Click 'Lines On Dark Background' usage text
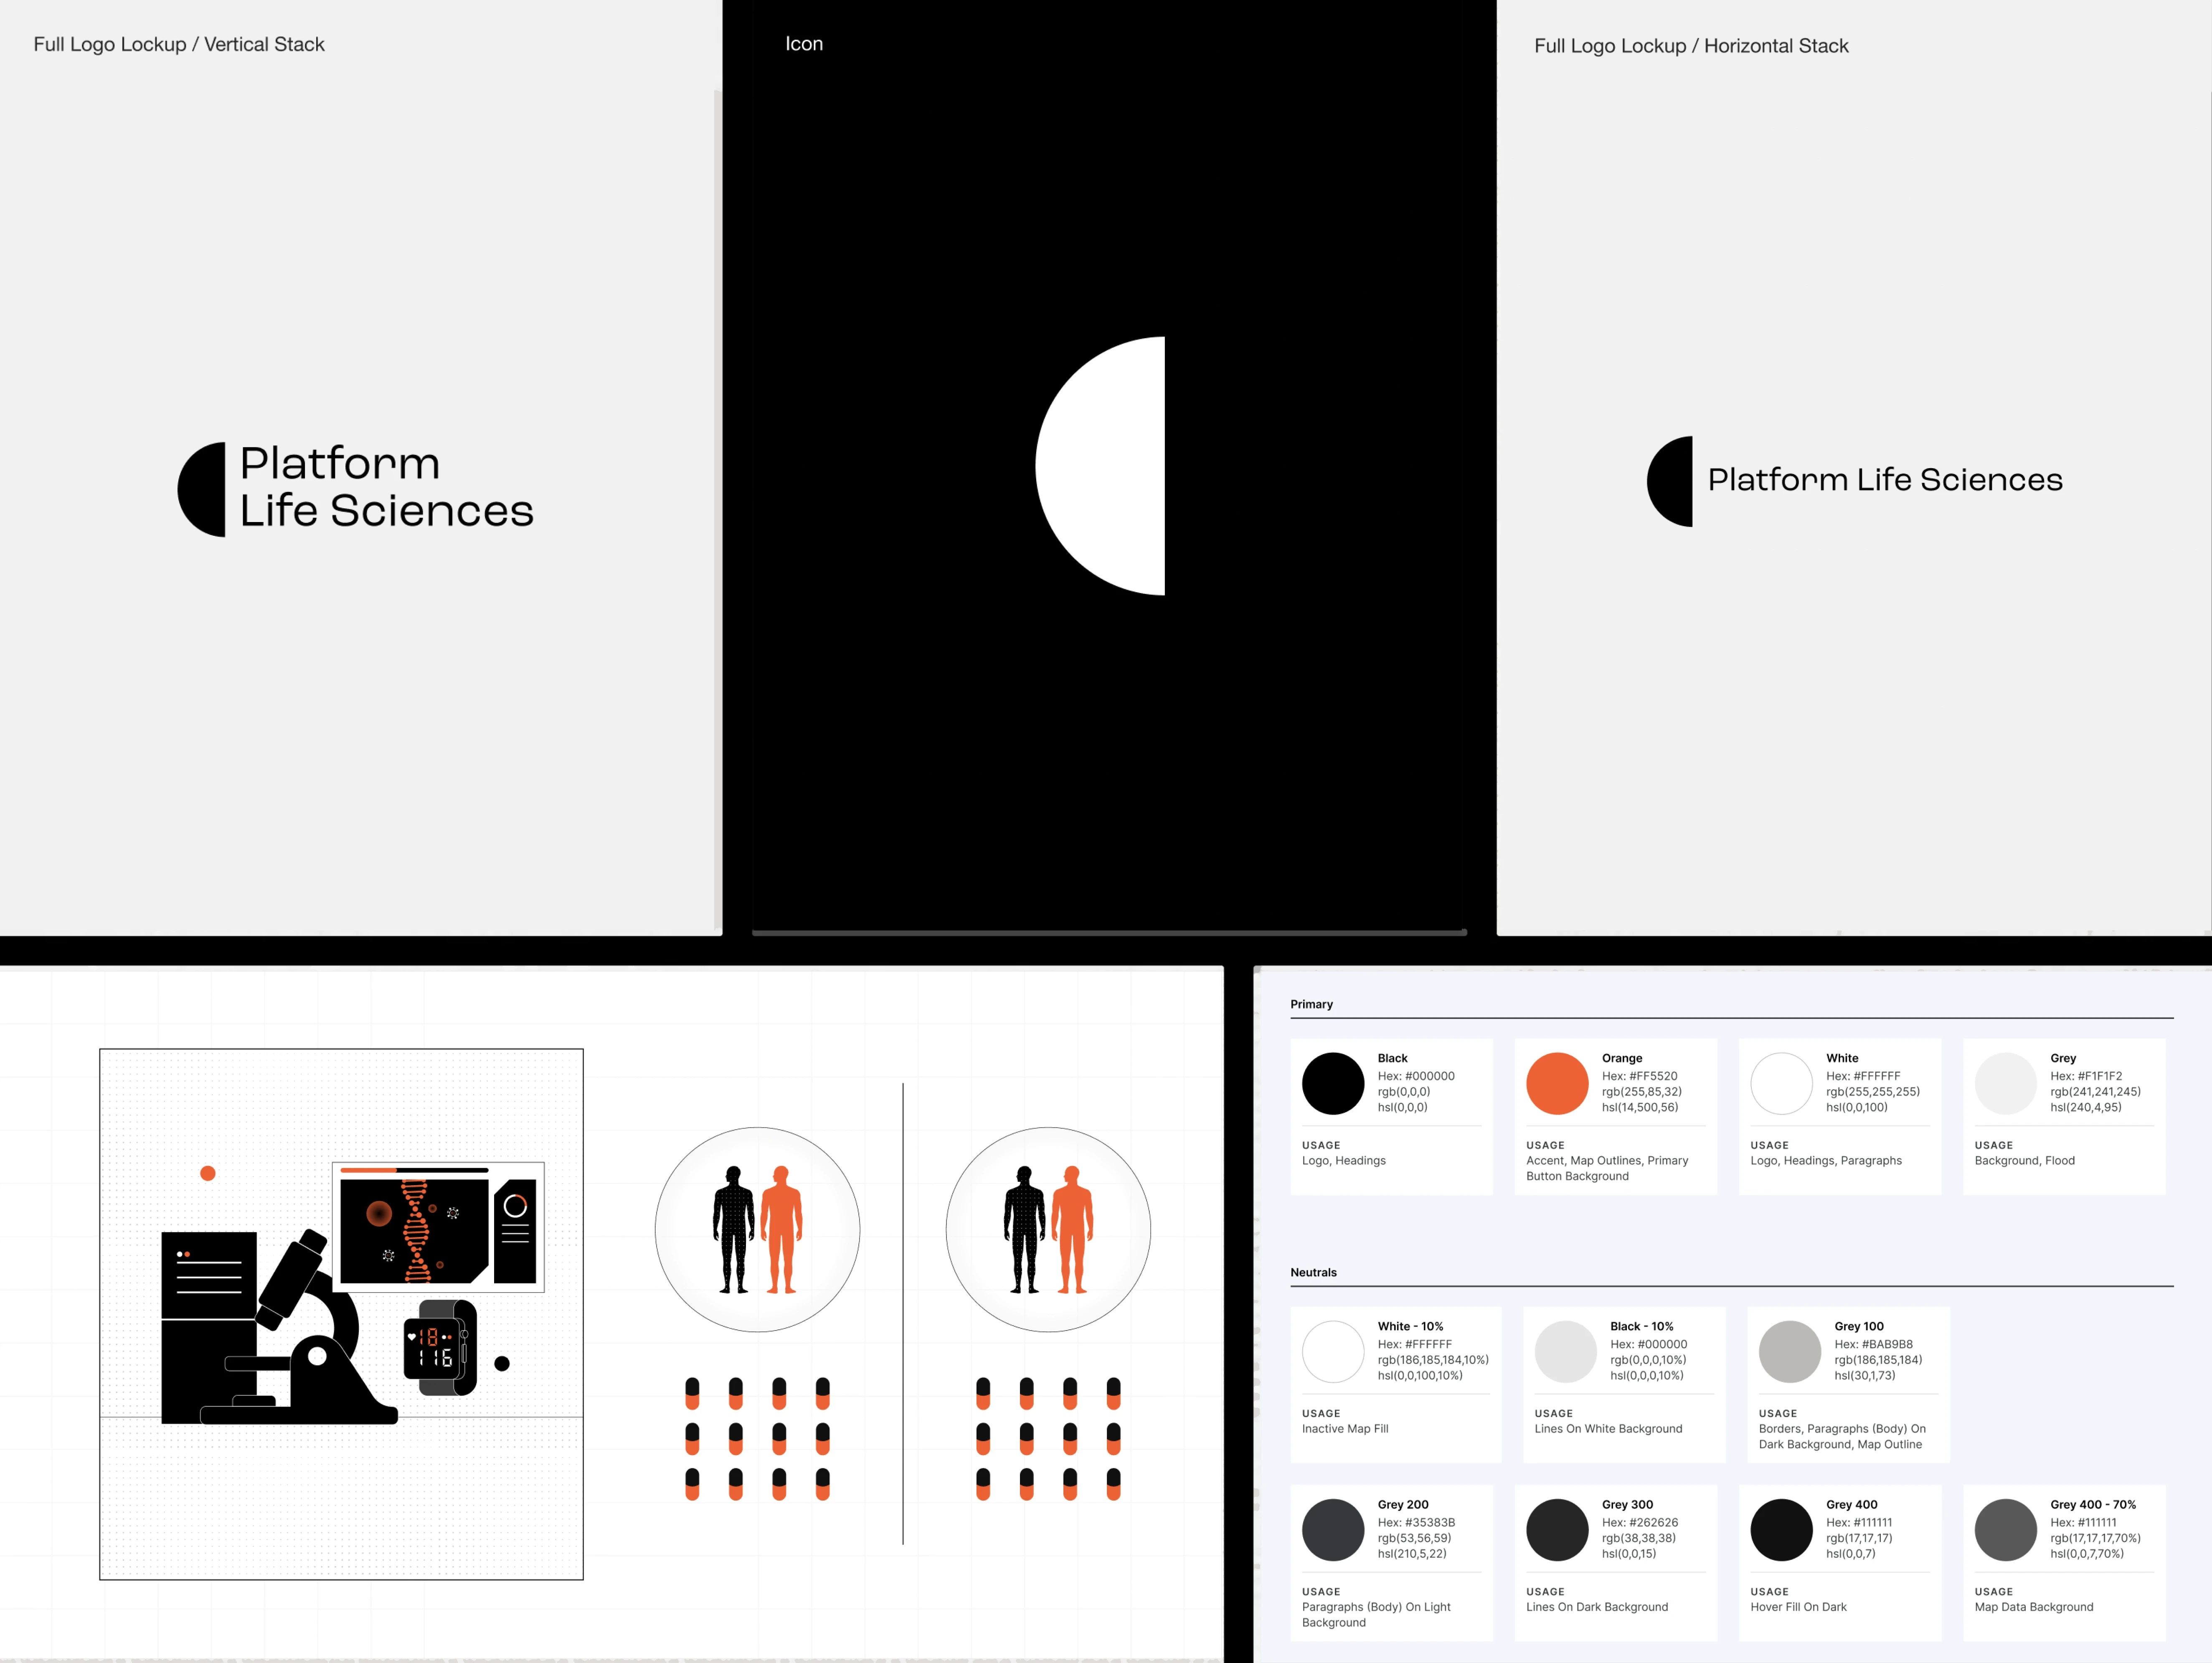This screenshot has height=1663, width=2212. coord(1597,1607)
